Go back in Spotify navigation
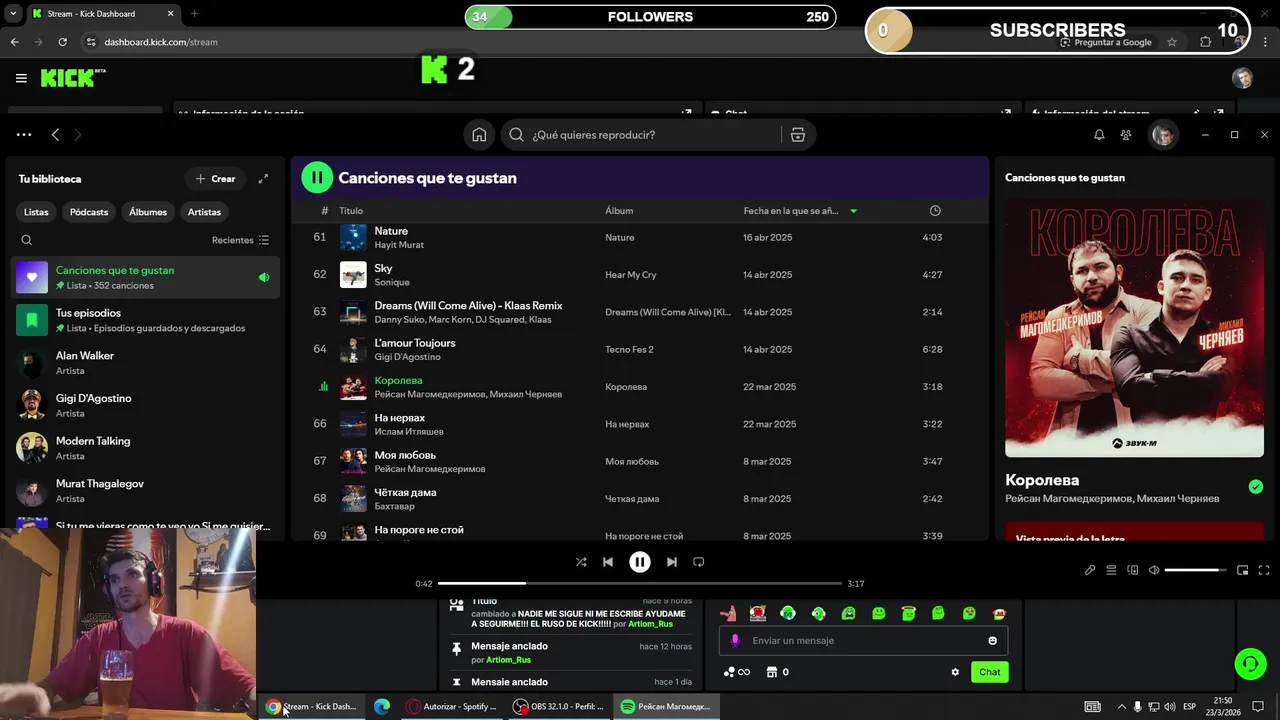 coord(55,135)
